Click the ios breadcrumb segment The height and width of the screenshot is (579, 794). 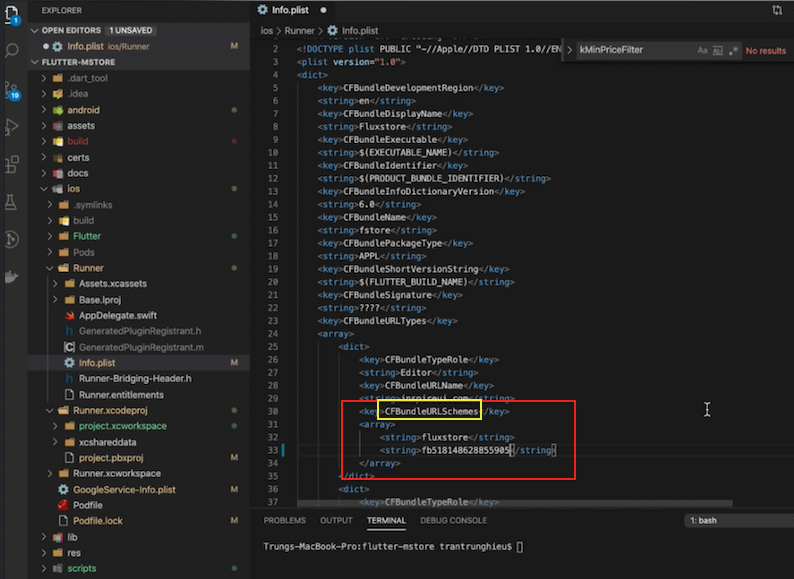(x=267, y=30)
